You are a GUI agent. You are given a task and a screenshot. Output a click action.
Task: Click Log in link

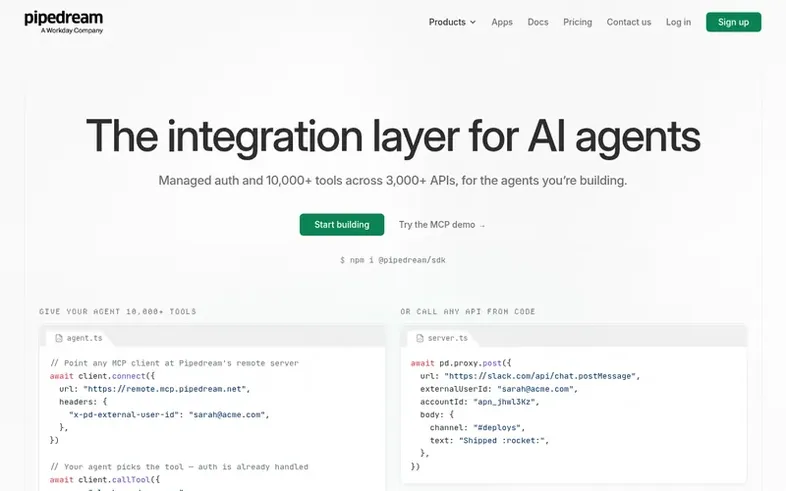pos(678,22)
